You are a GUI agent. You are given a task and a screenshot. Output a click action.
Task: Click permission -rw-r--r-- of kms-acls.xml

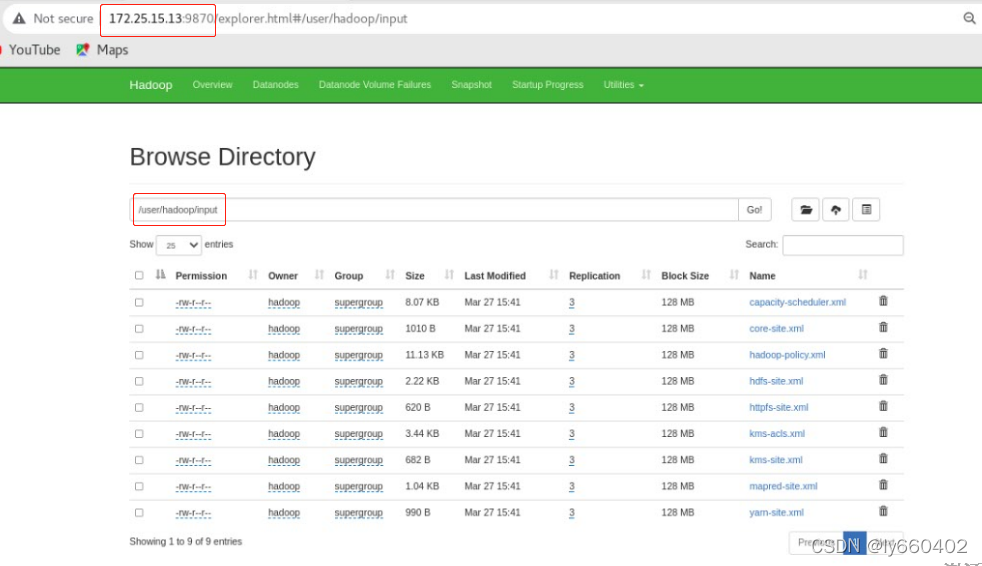pos(194,434)
